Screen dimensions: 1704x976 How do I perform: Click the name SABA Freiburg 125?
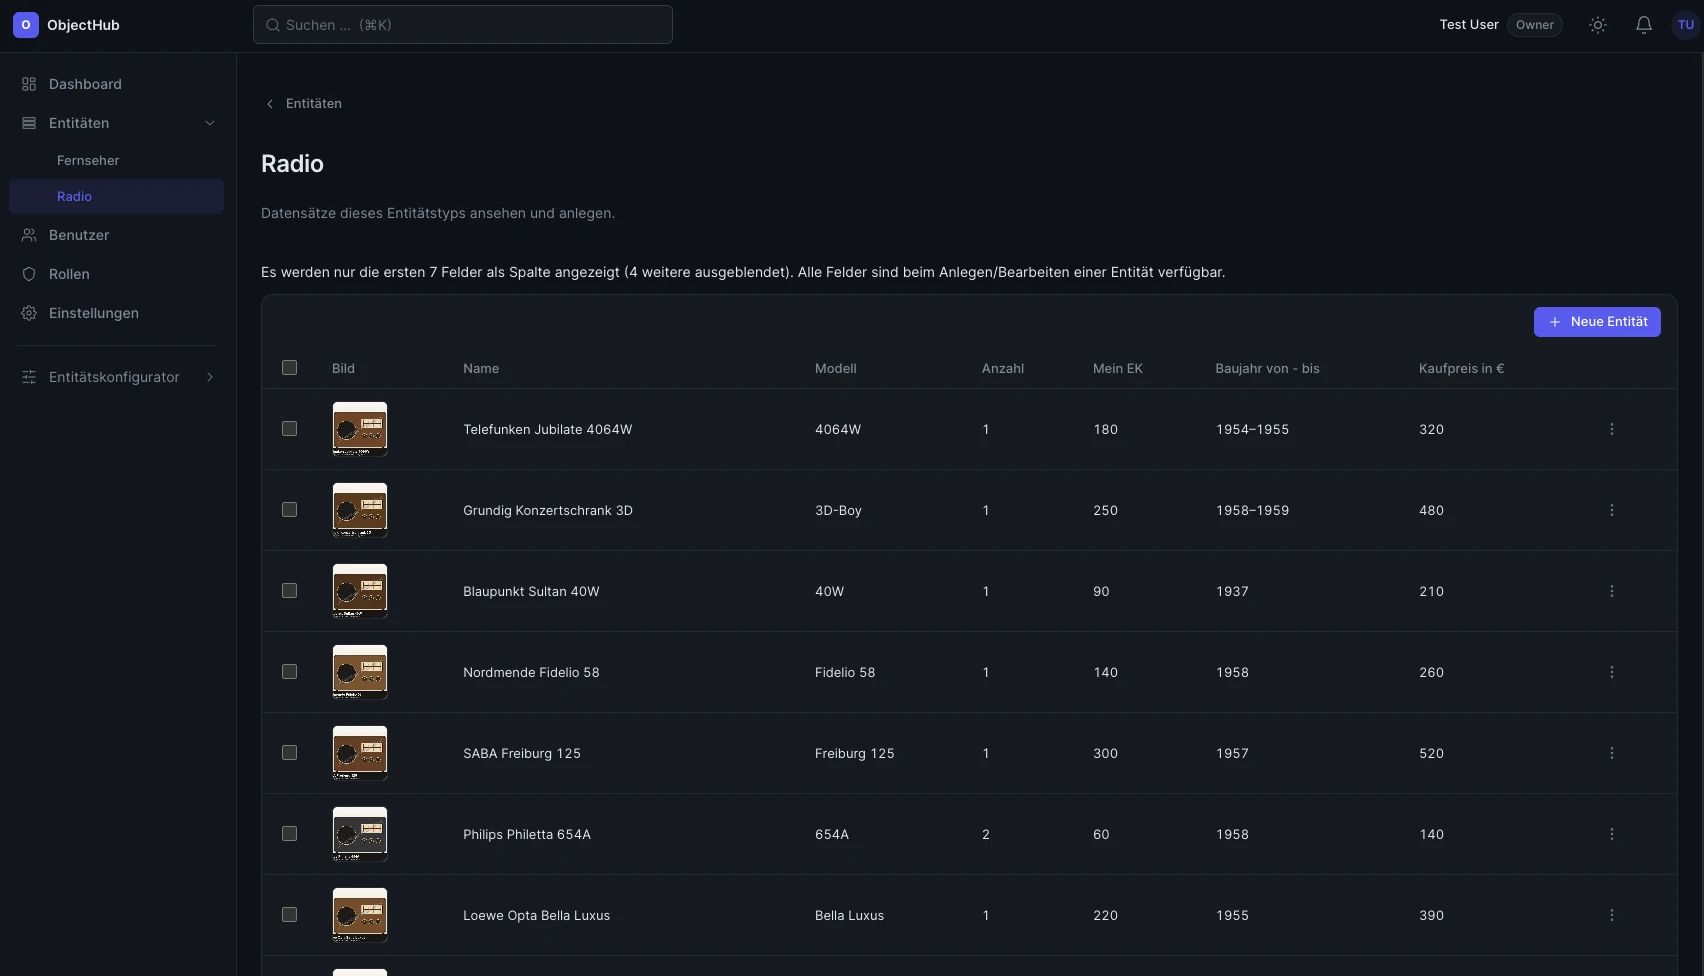click(522, 754)
